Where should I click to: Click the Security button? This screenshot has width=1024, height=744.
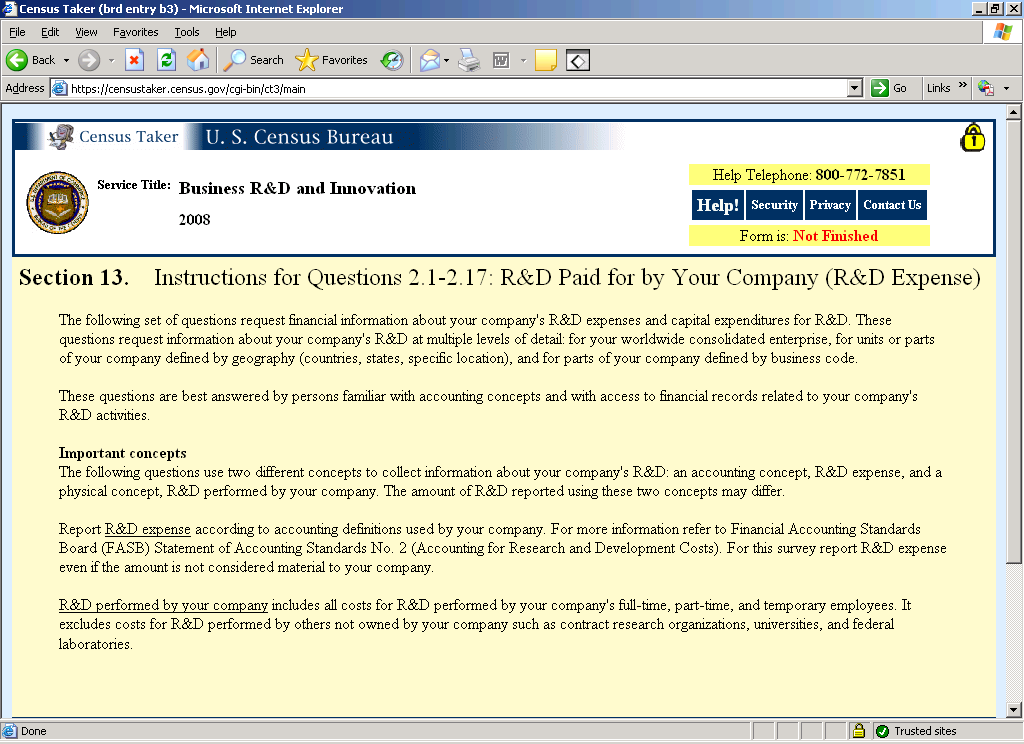coord(775,205)
